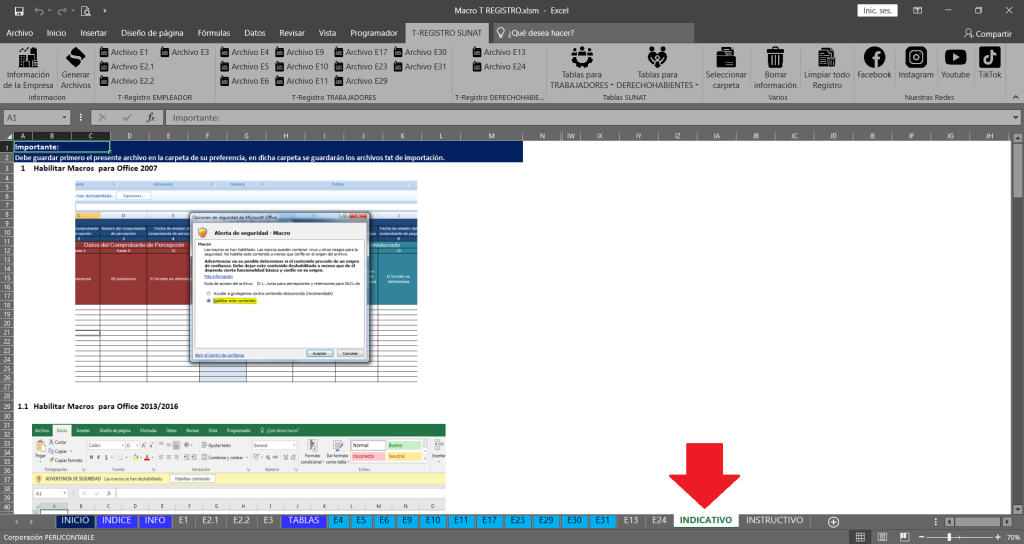Switch to the Programador ribbon tab
1024x544 pixels.
[374, 33]
